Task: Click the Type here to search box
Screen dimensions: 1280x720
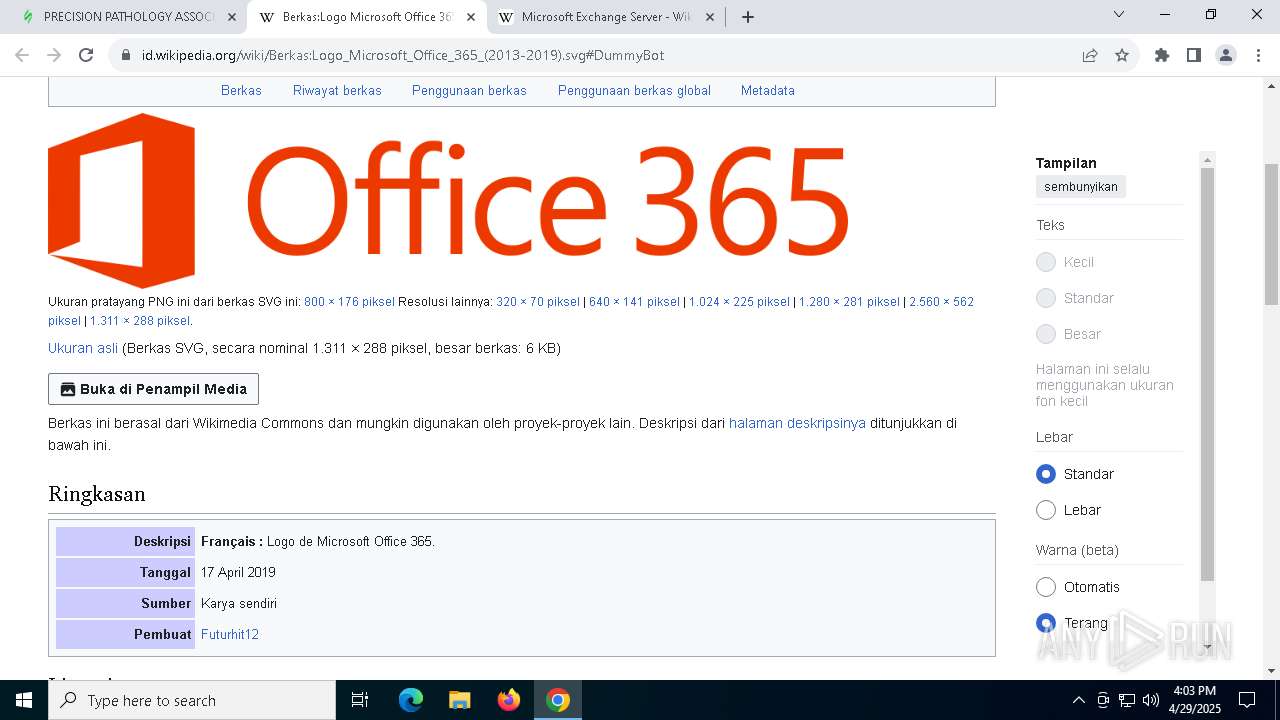Action: (192, 700)
